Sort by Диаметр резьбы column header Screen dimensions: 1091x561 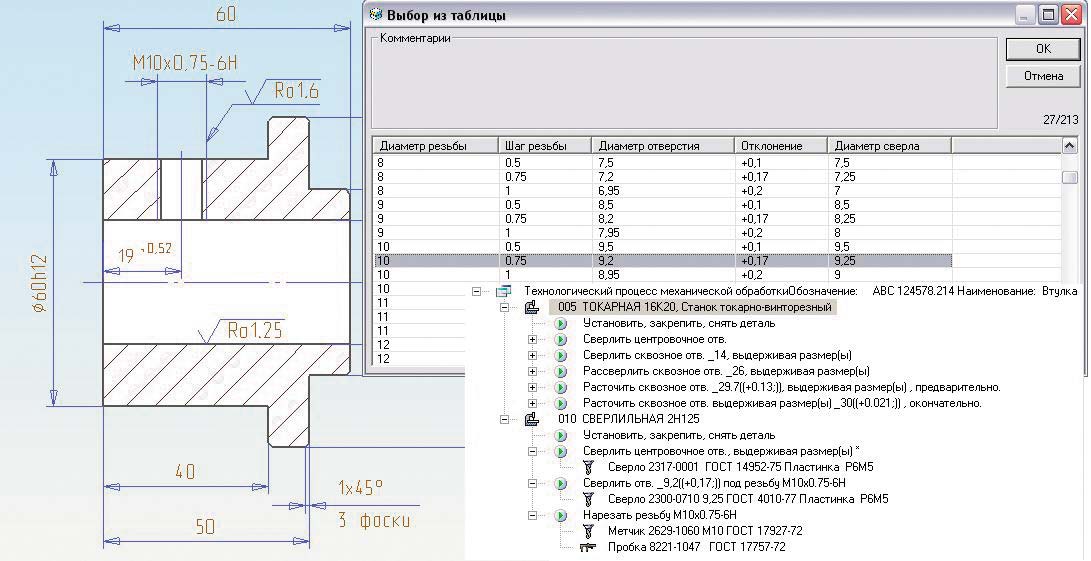pyautogui.click(x=436, y=146)
